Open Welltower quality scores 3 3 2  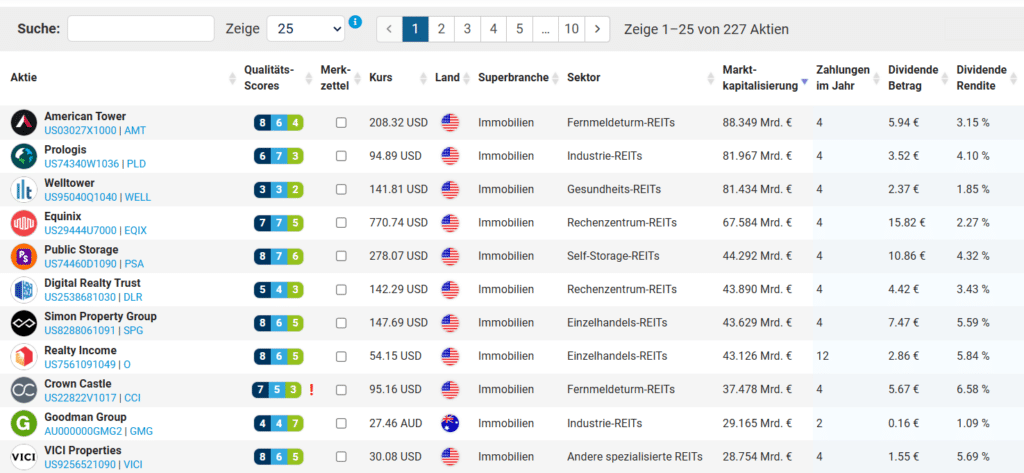pos(279,189)
